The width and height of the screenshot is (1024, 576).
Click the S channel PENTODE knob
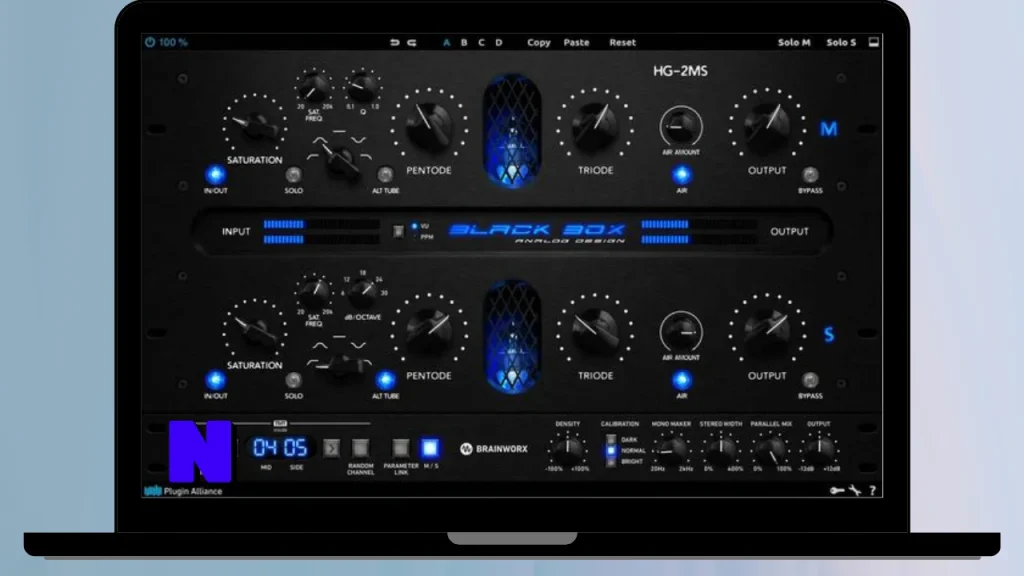(x=429, y=331)
